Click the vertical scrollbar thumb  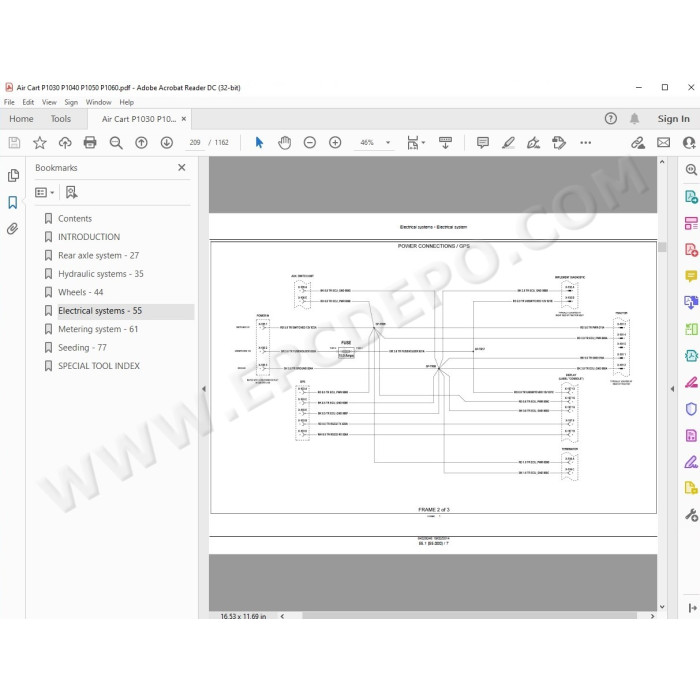point(662,247)
